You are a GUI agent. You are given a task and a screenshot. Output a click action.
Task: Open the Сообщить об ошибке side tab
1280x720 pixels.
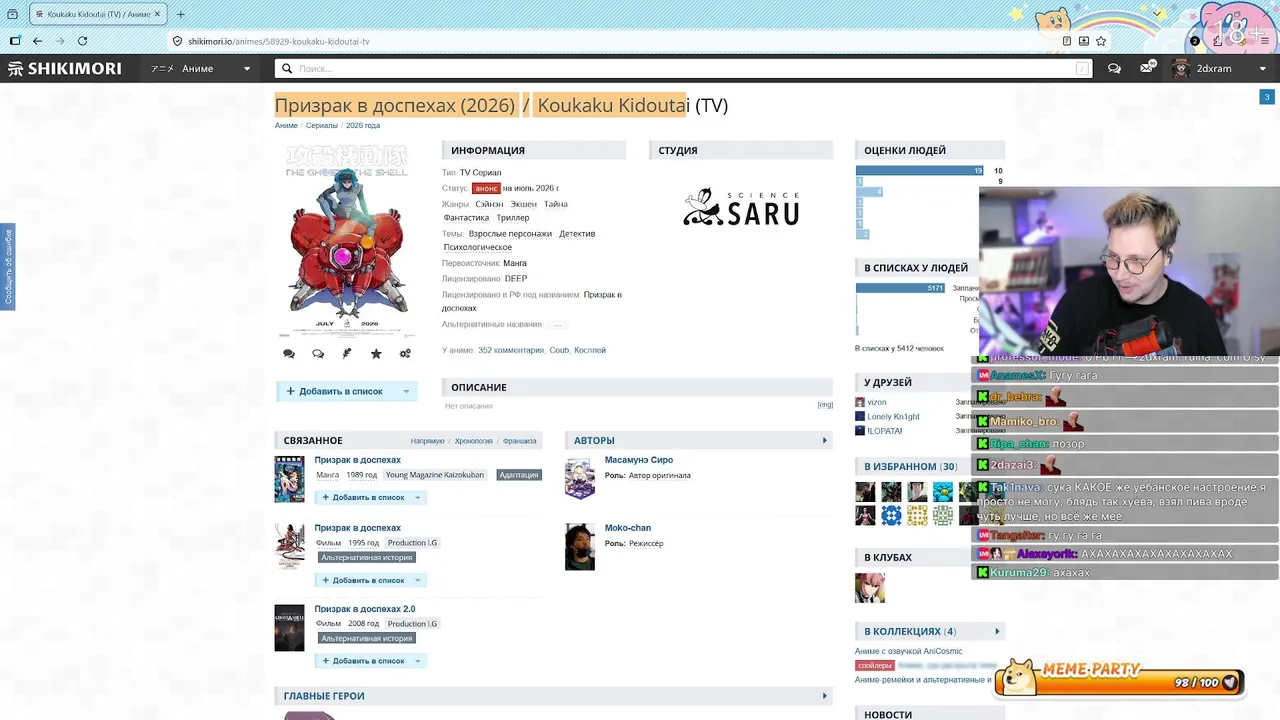8,267
